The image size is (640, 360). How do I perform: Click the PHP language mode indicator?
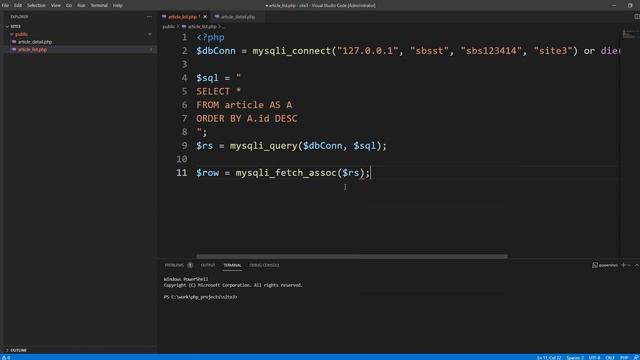point(624,358)
